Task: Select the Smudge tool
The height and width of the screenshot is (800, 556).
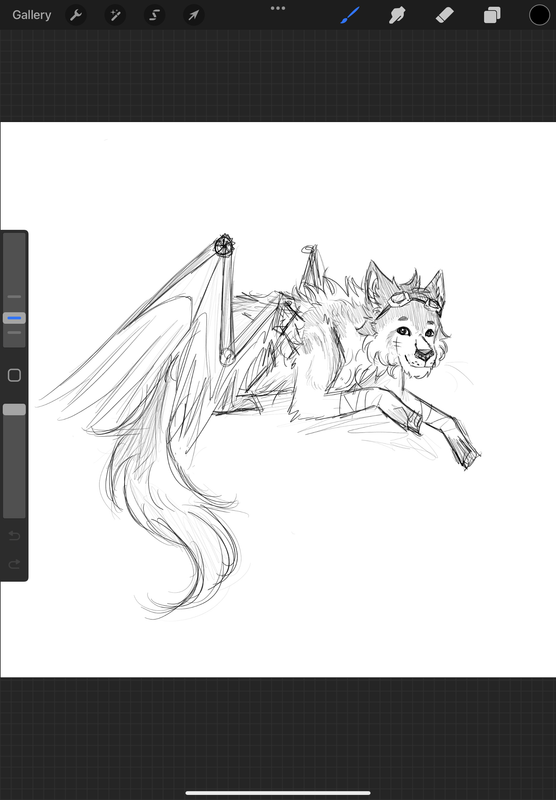Action: (397, 15)
